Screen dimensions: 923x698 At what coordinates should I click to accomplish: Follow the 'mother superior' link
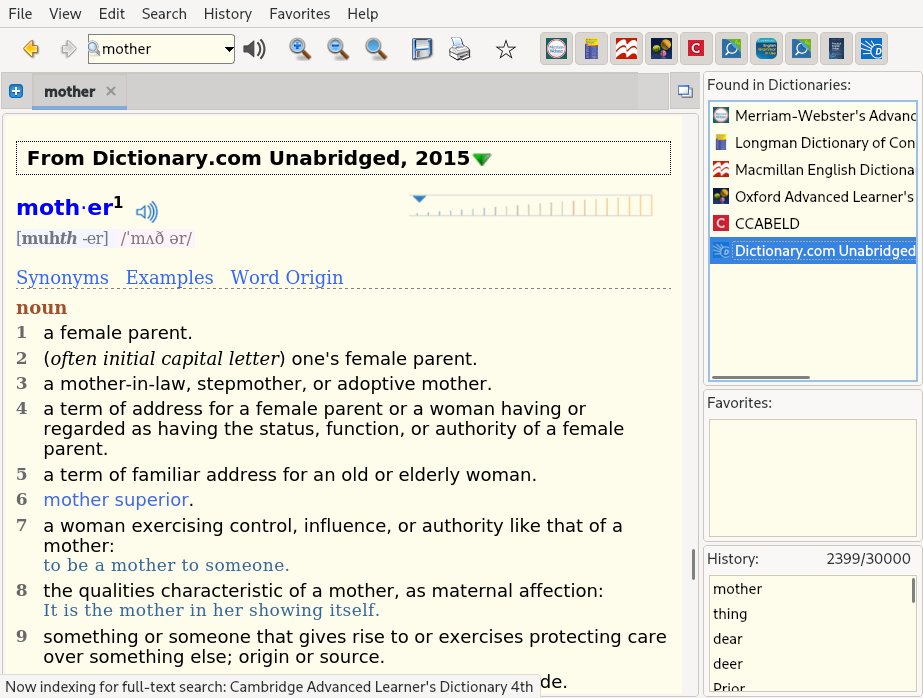tap(116, 500)
